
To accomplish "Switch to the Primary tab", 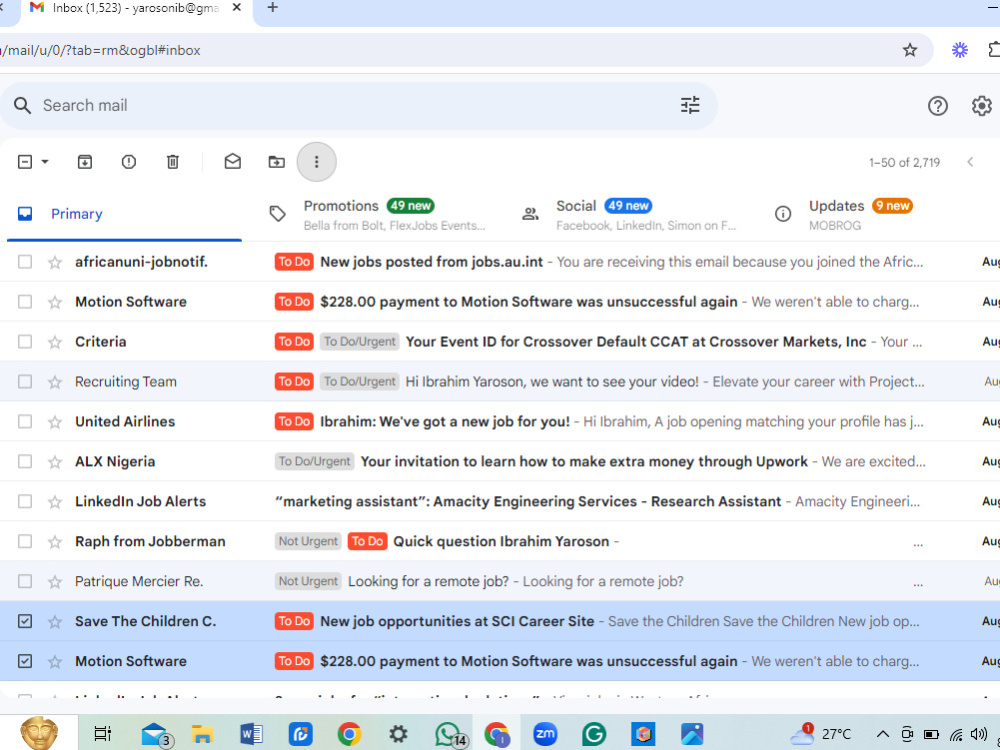I will [124, 214].
